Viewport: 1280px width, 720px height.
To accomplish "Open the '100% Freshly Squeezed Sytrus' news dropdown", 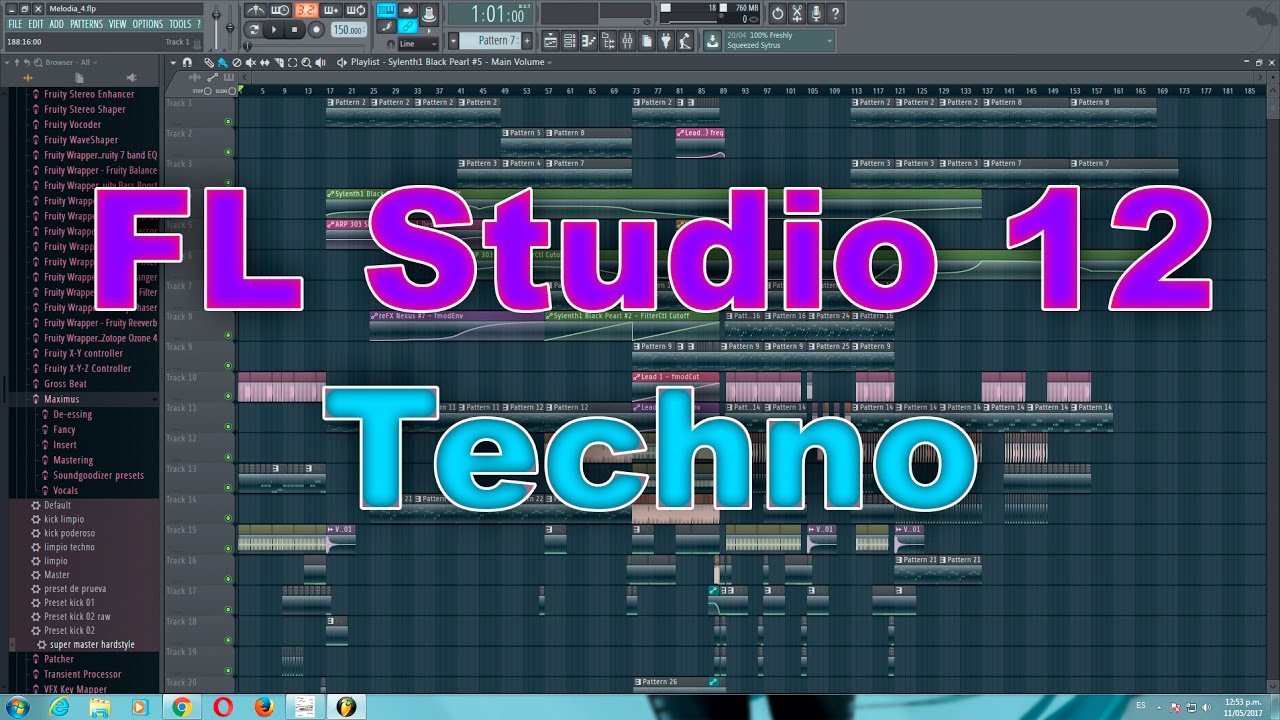I will pyautogui.click(x=780, y=41).
